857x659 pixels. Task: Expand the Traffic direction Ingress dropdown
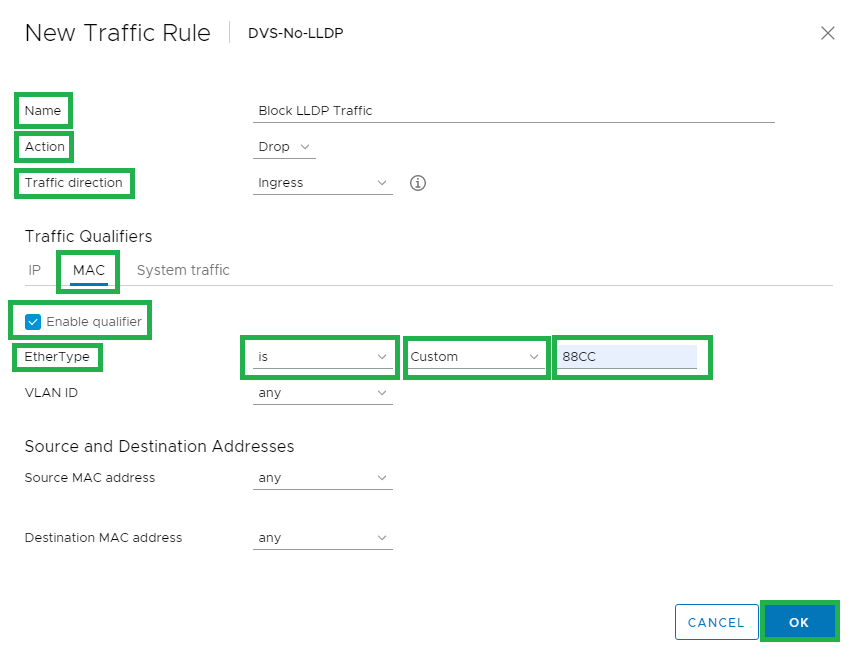click(x=322, y=183)
